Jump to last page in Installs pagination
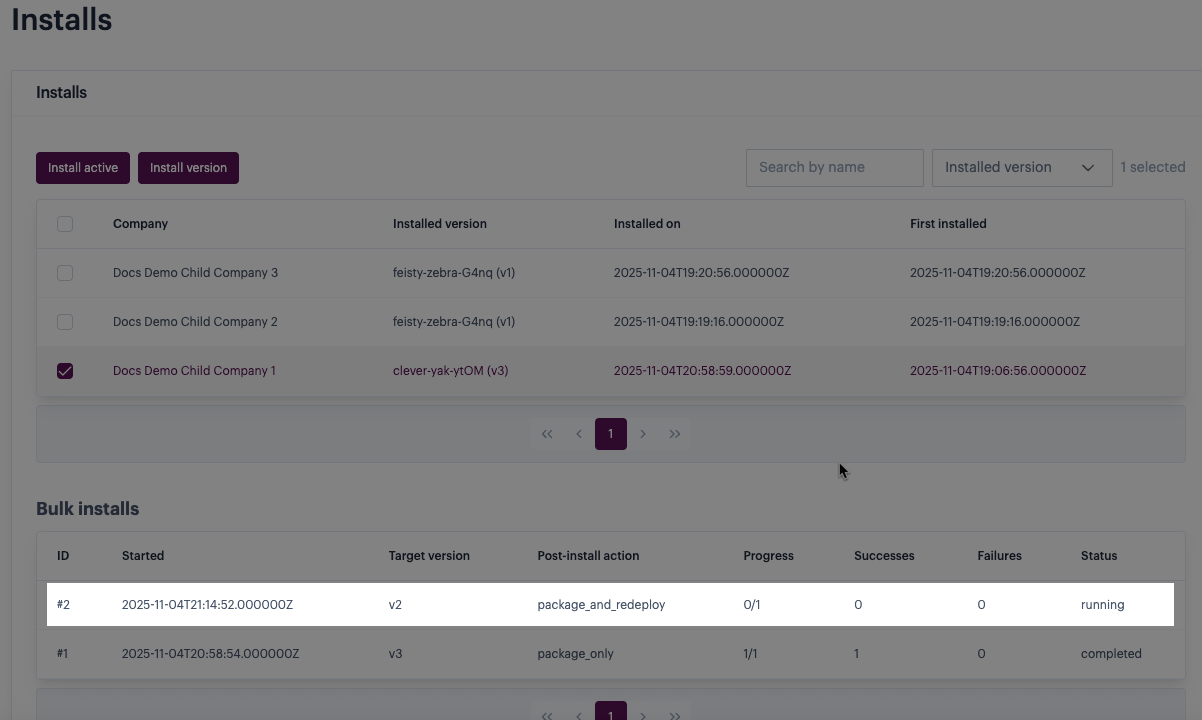 pyautogui.click(x=675, y=434)
